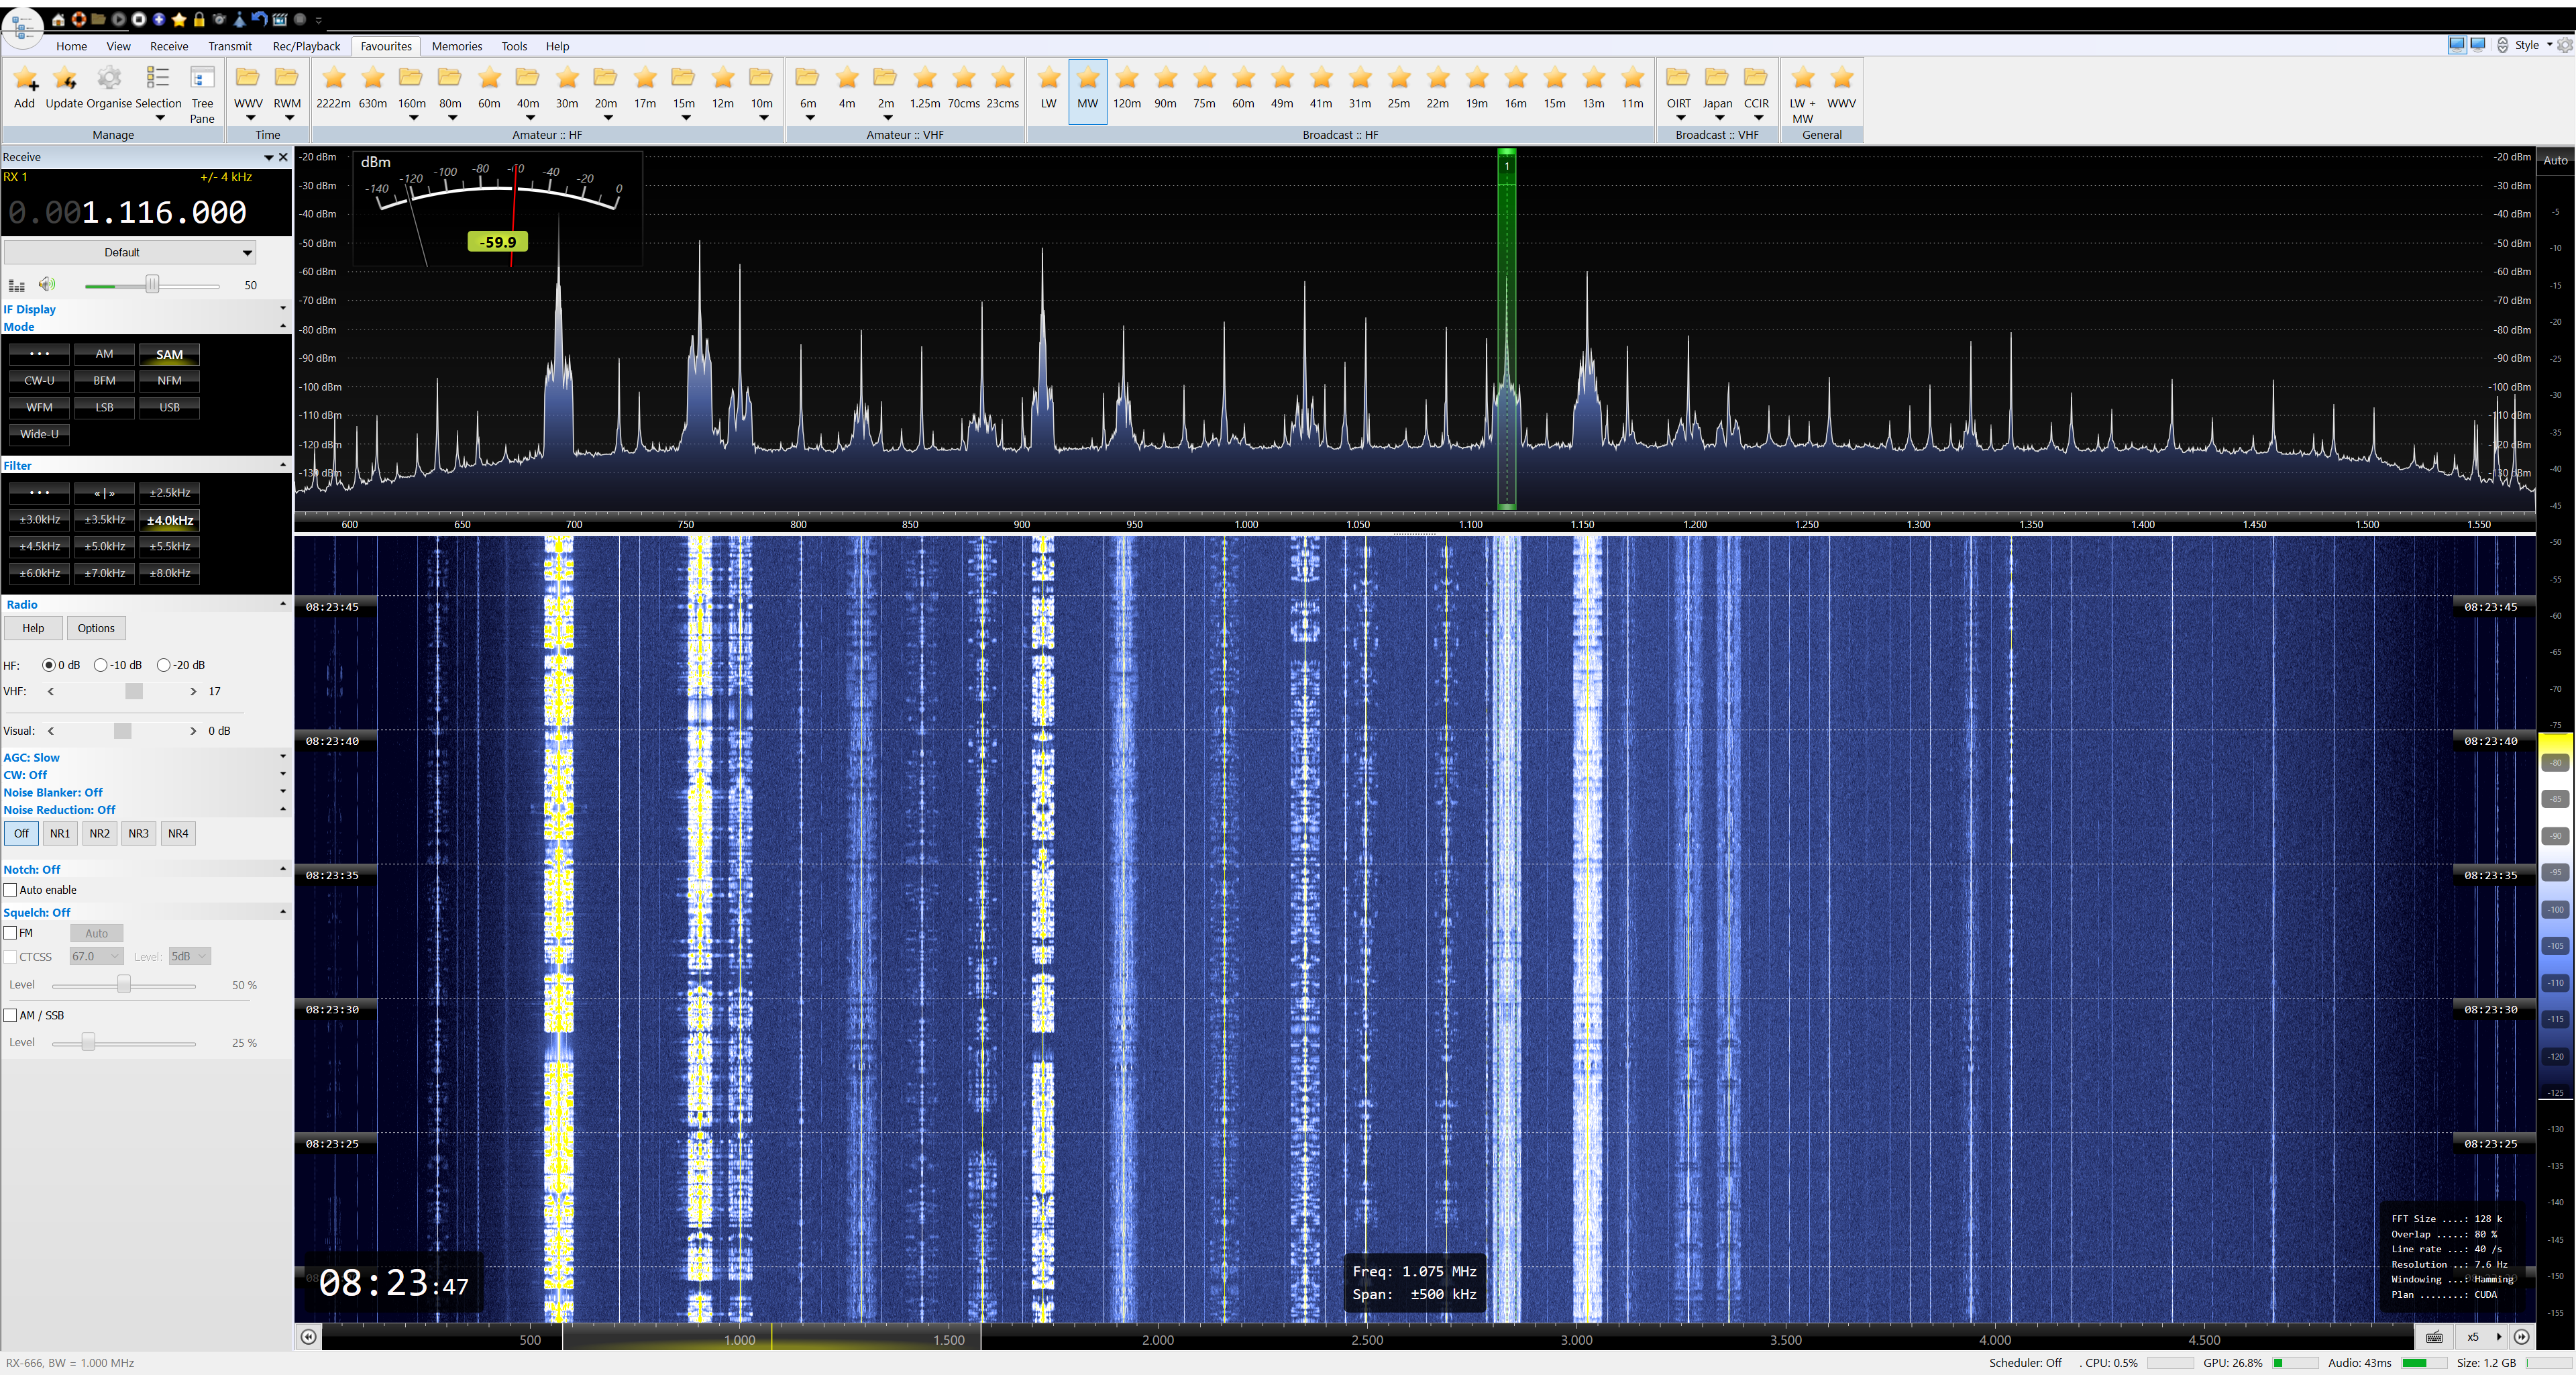
Task: Adjust the volume slider handle
Action: 152,285
